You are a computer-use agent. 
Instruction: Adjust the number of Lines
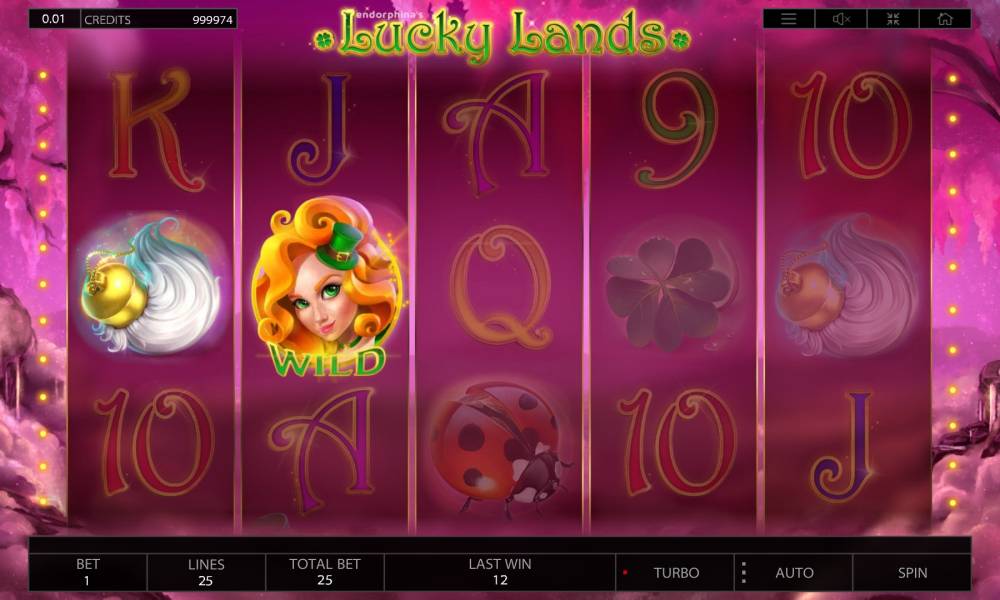coord(206,573)
